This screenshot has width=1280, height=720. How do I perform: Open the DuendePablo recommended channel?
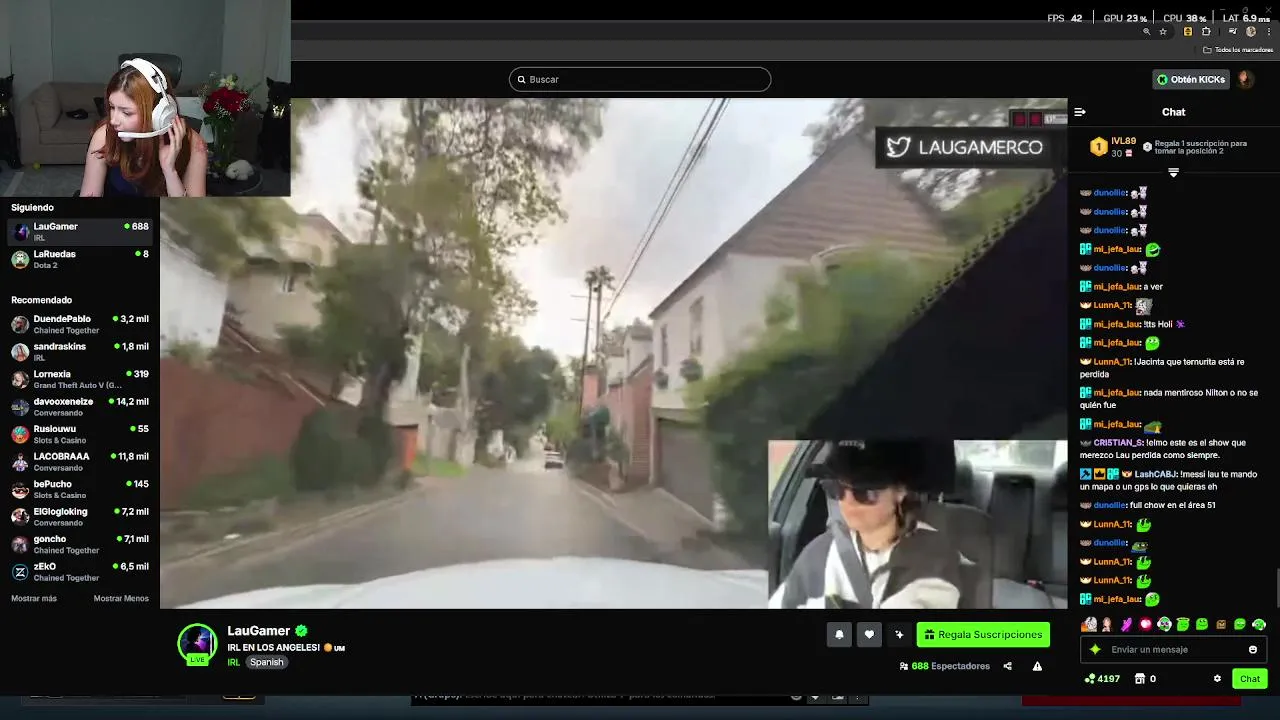[80, 324]
